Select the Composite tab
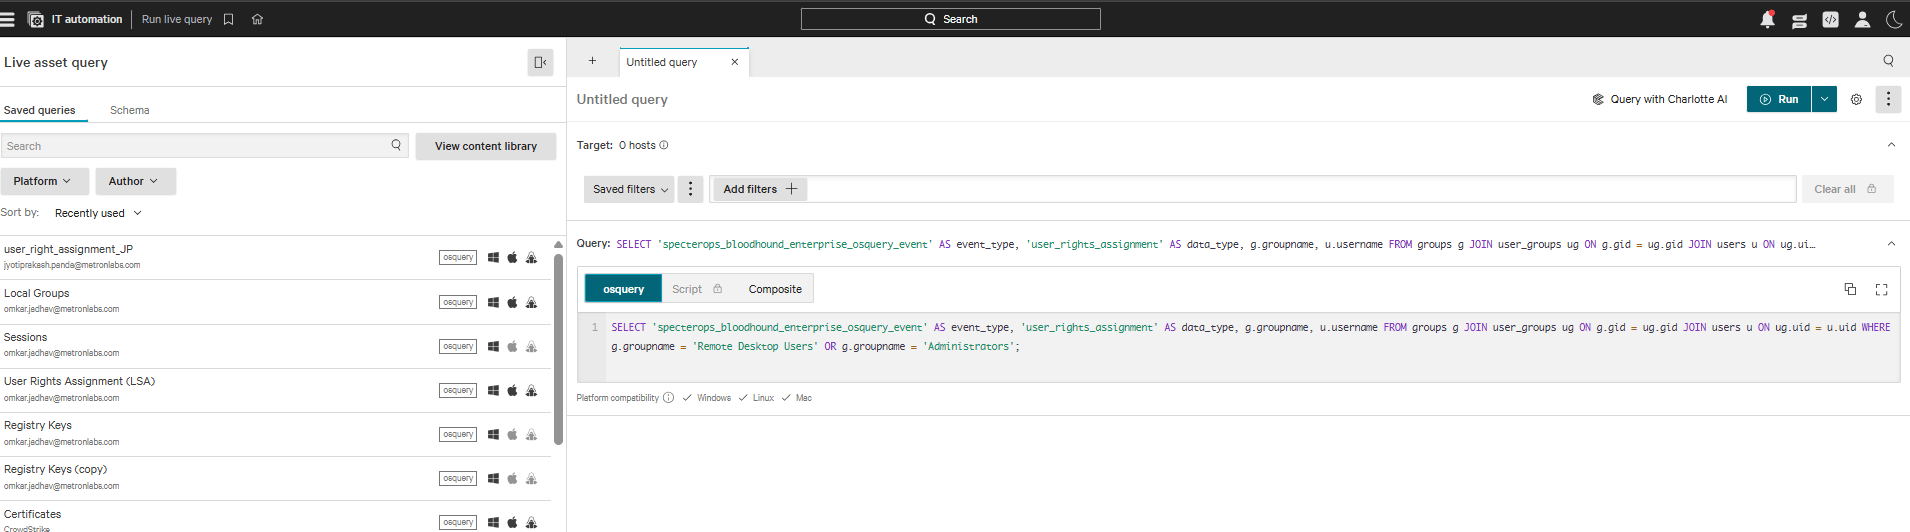The image size is (1910, 532). coord(775,289)
